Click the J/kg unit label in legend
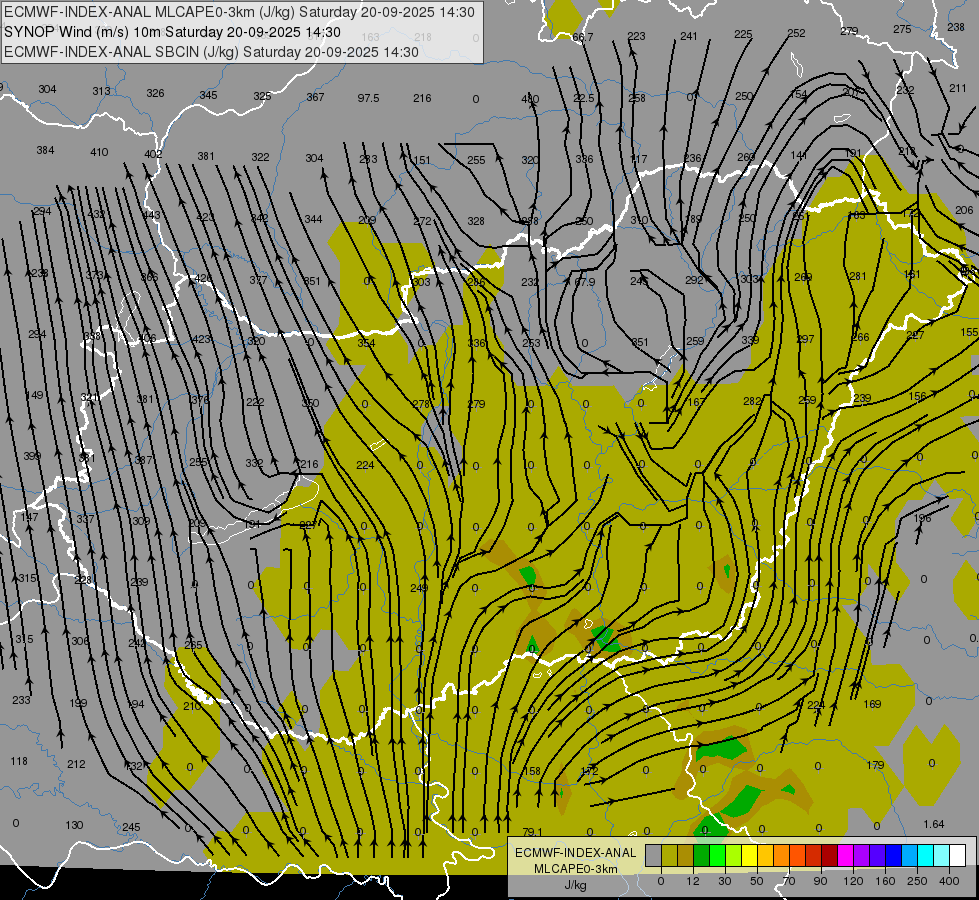 576,885
